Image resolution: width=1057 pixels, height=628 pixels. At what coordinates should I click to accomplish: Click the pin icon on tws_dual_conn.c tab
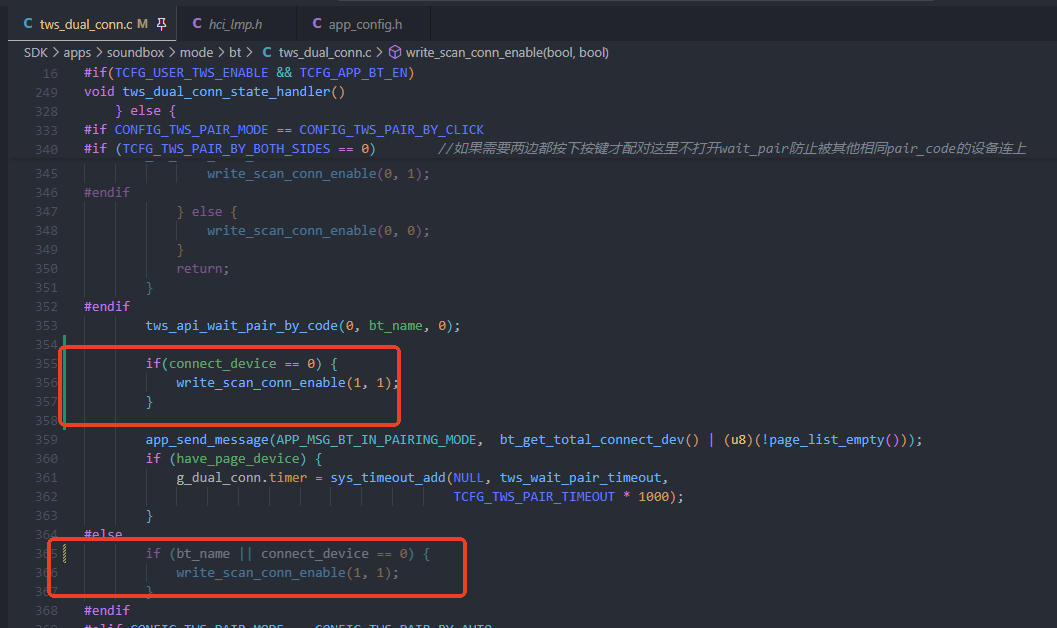pos(161,24)
